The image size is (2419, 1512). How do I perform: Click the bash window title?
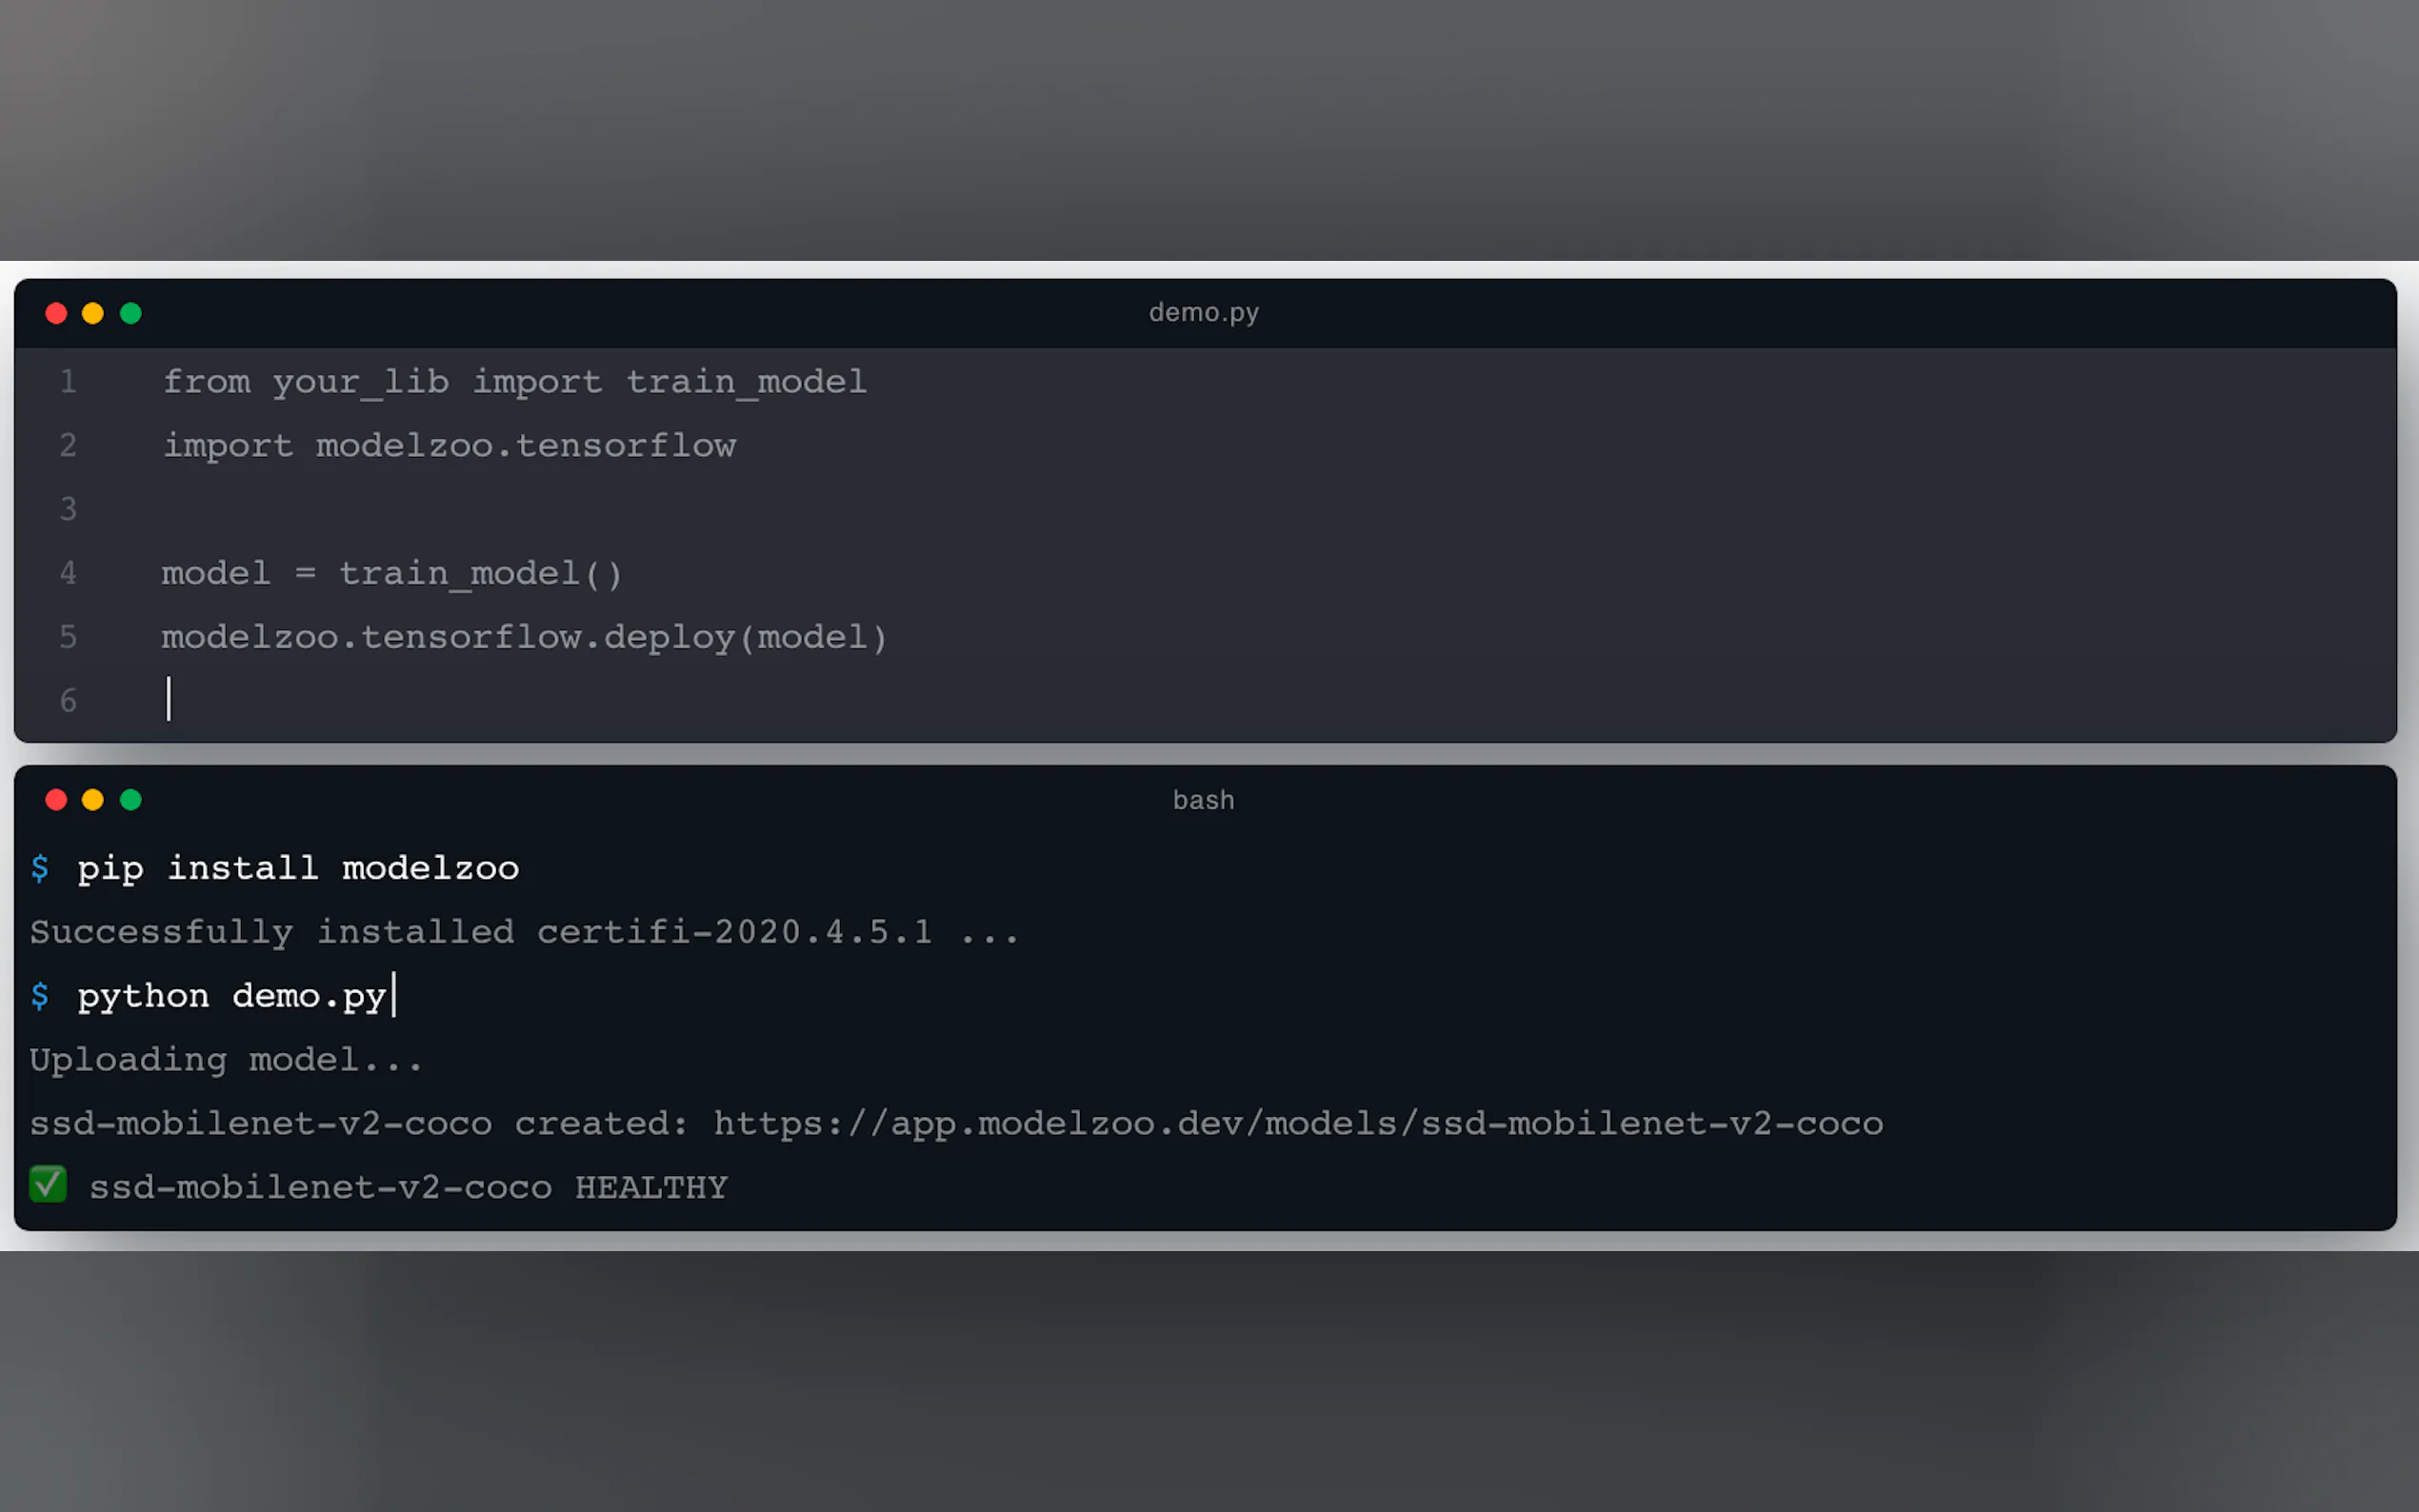point(1203,800)
